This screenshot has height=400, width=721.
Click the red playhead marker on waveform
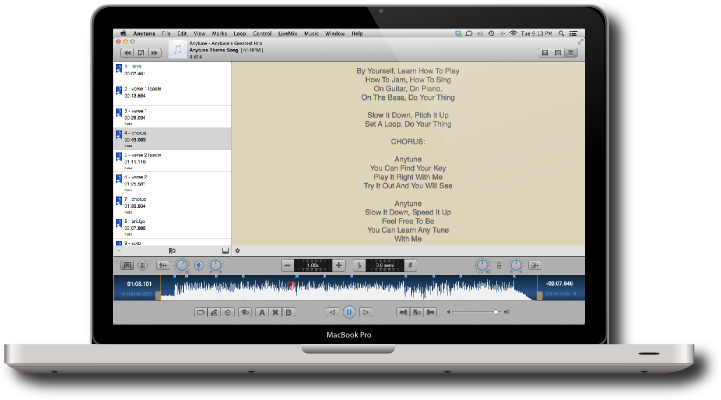291,286
